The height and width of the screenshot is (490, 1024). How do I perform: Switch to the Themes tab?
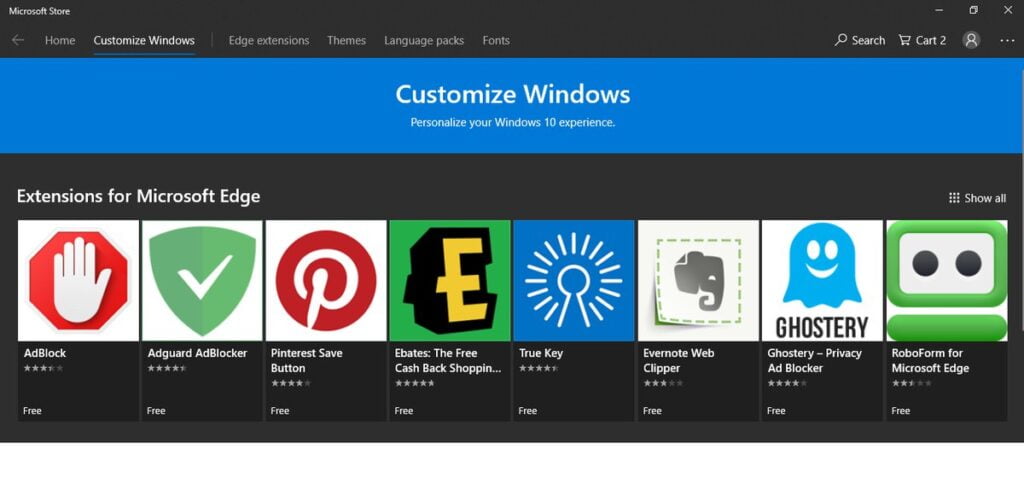coord(346,41)
